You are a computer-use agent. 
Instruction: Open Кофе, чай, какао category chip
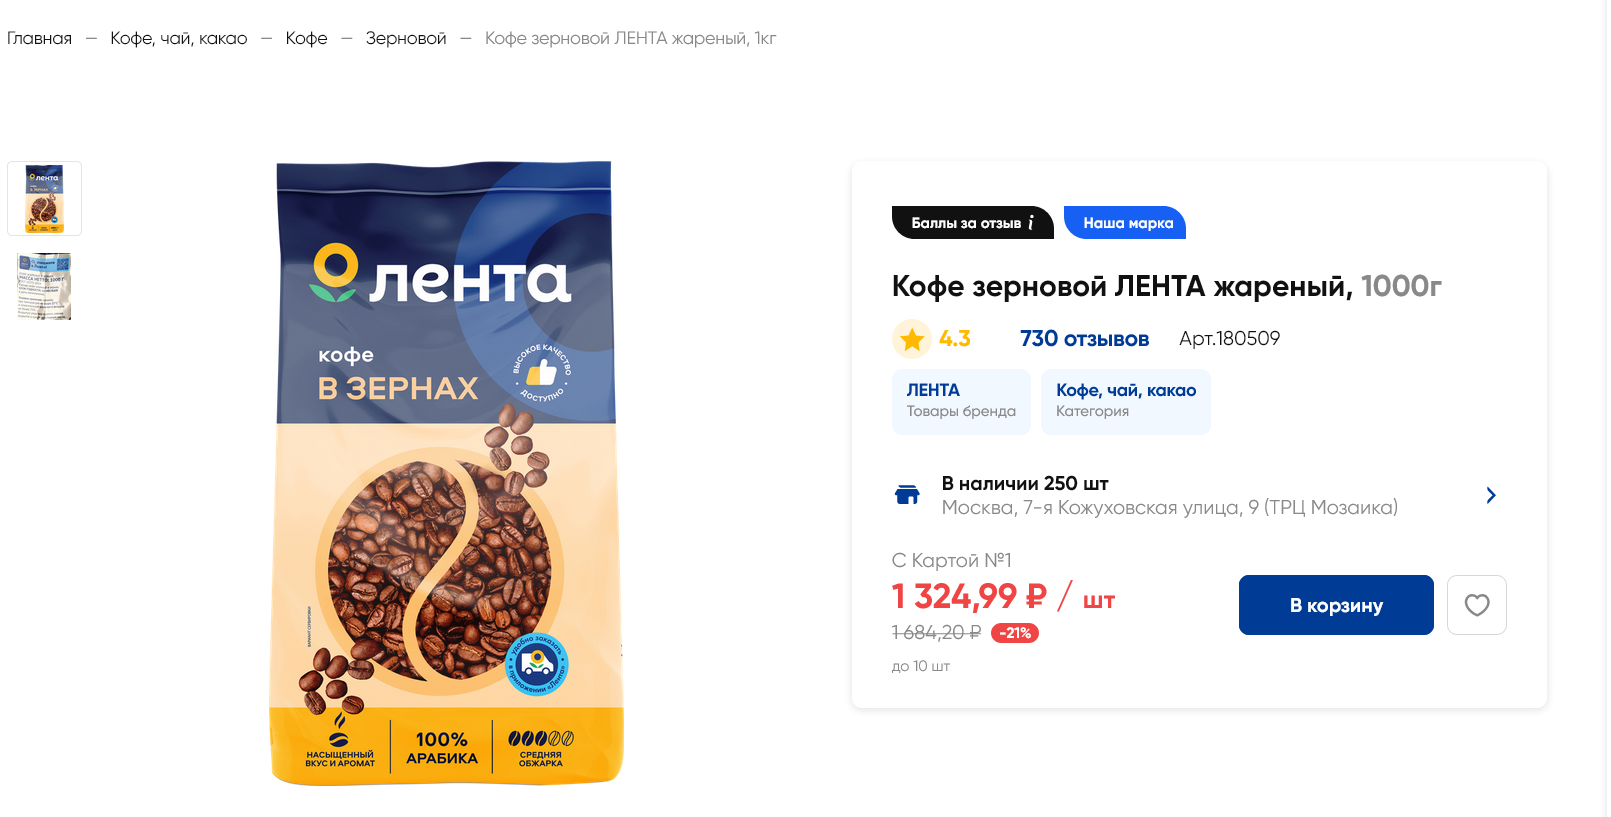(x=1126, y=401)
